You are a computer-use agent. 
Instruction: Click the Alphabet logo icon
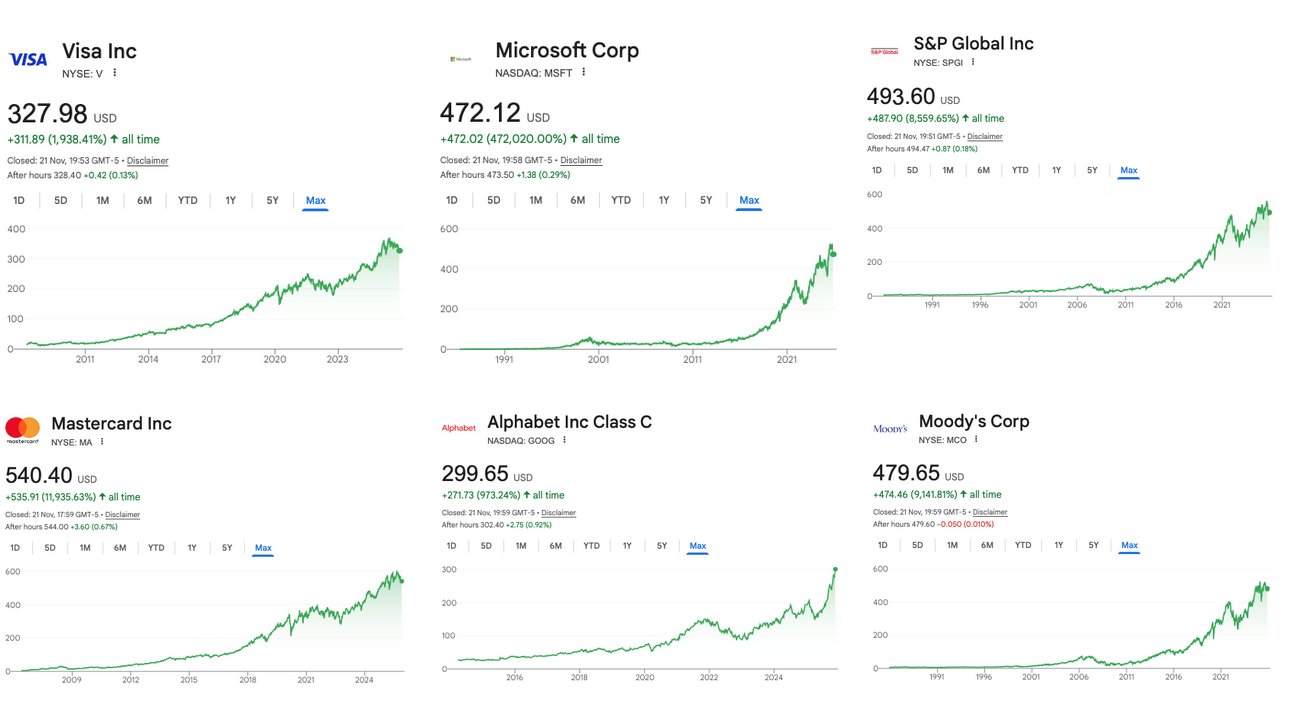coord(459,428)
